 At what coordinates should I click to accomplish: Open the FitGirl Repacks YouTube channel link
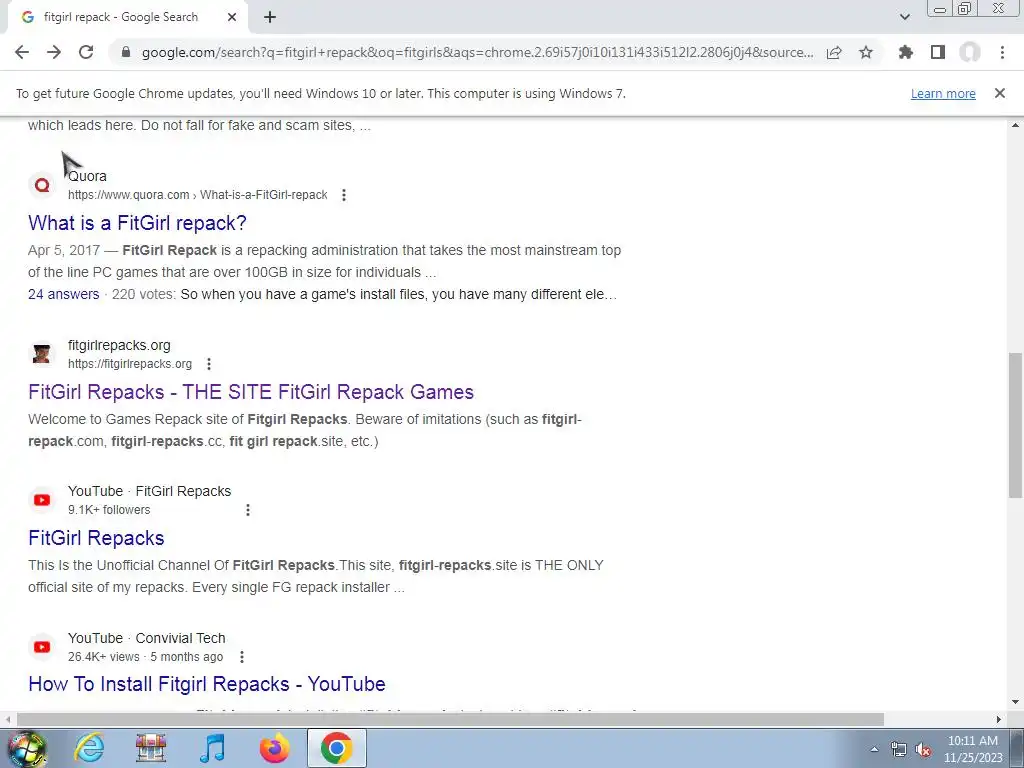pyautogui.click(x=96, y=538)
